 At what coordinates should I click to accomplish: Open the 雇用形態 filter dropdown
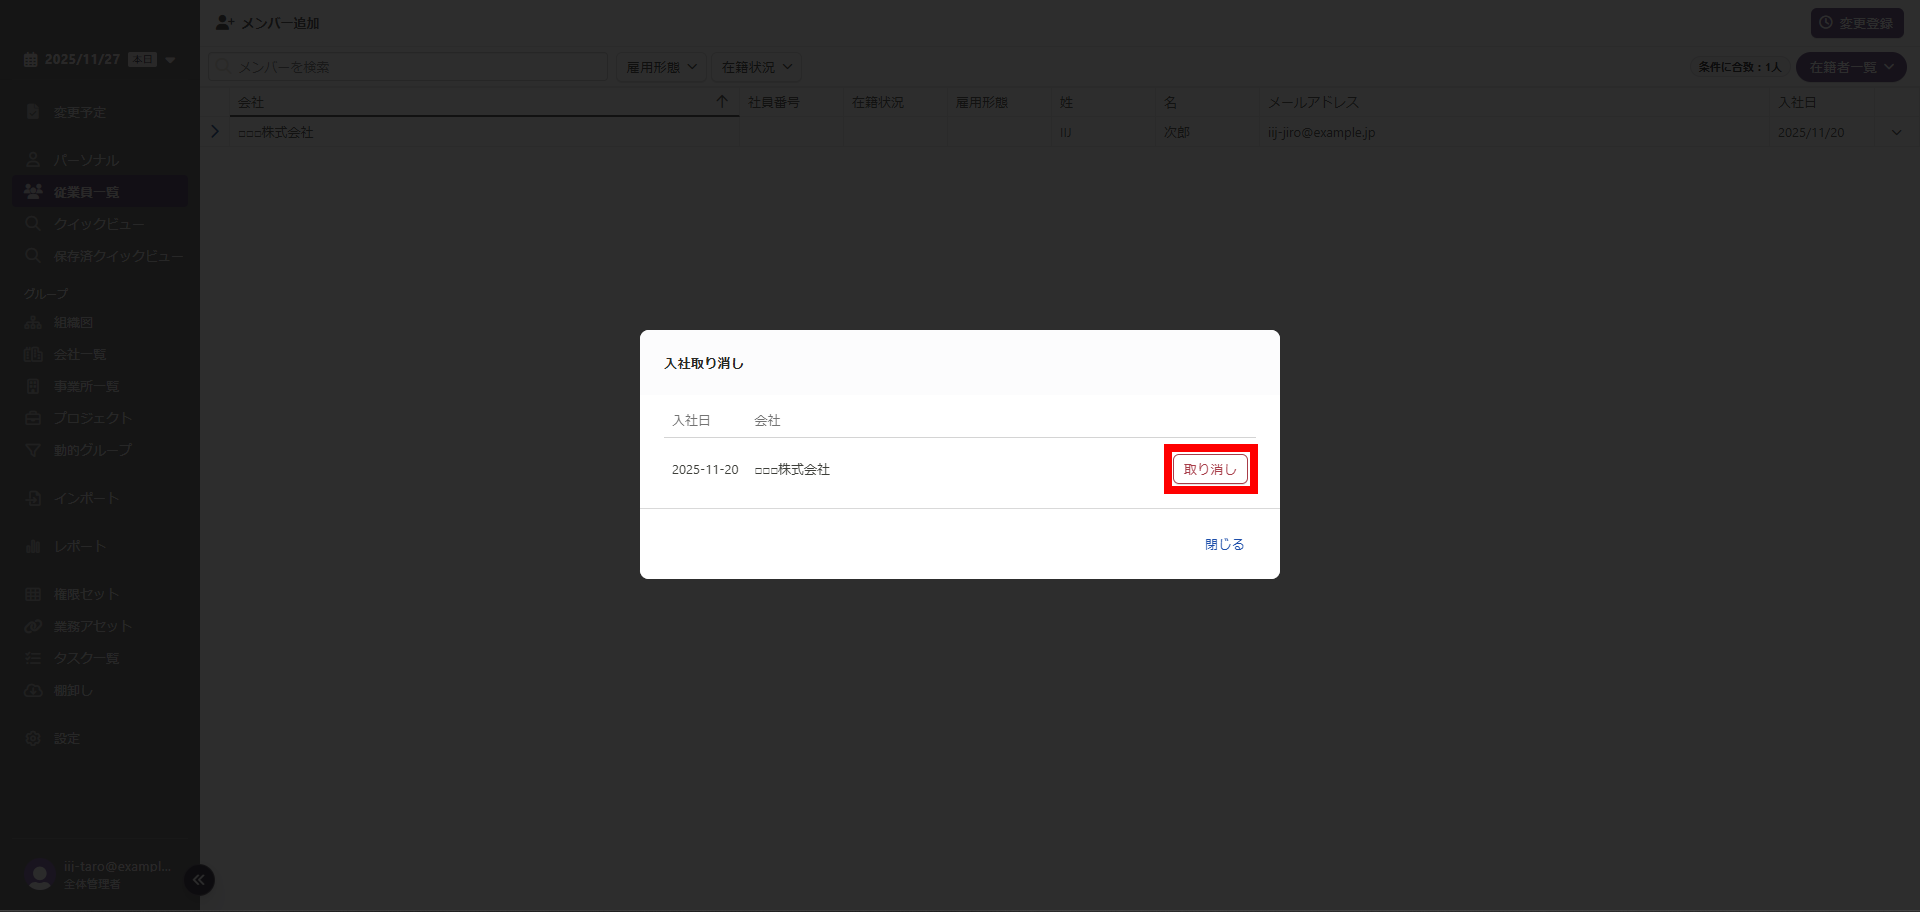point(661,67)
